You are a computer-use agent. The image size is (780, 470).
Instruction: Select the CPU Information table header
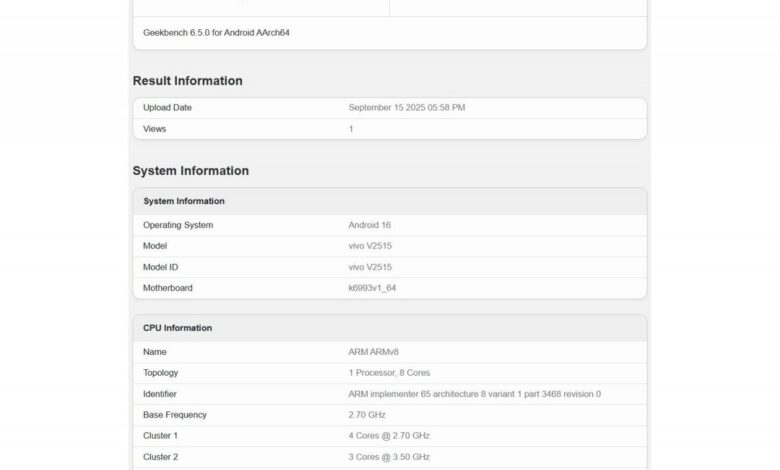(x=177, y=328)
